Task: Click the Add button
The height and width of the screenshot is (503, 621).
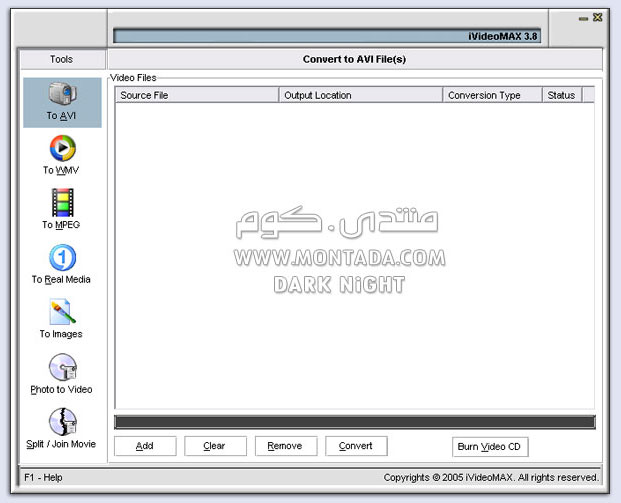Action: [x=145, y=446]
